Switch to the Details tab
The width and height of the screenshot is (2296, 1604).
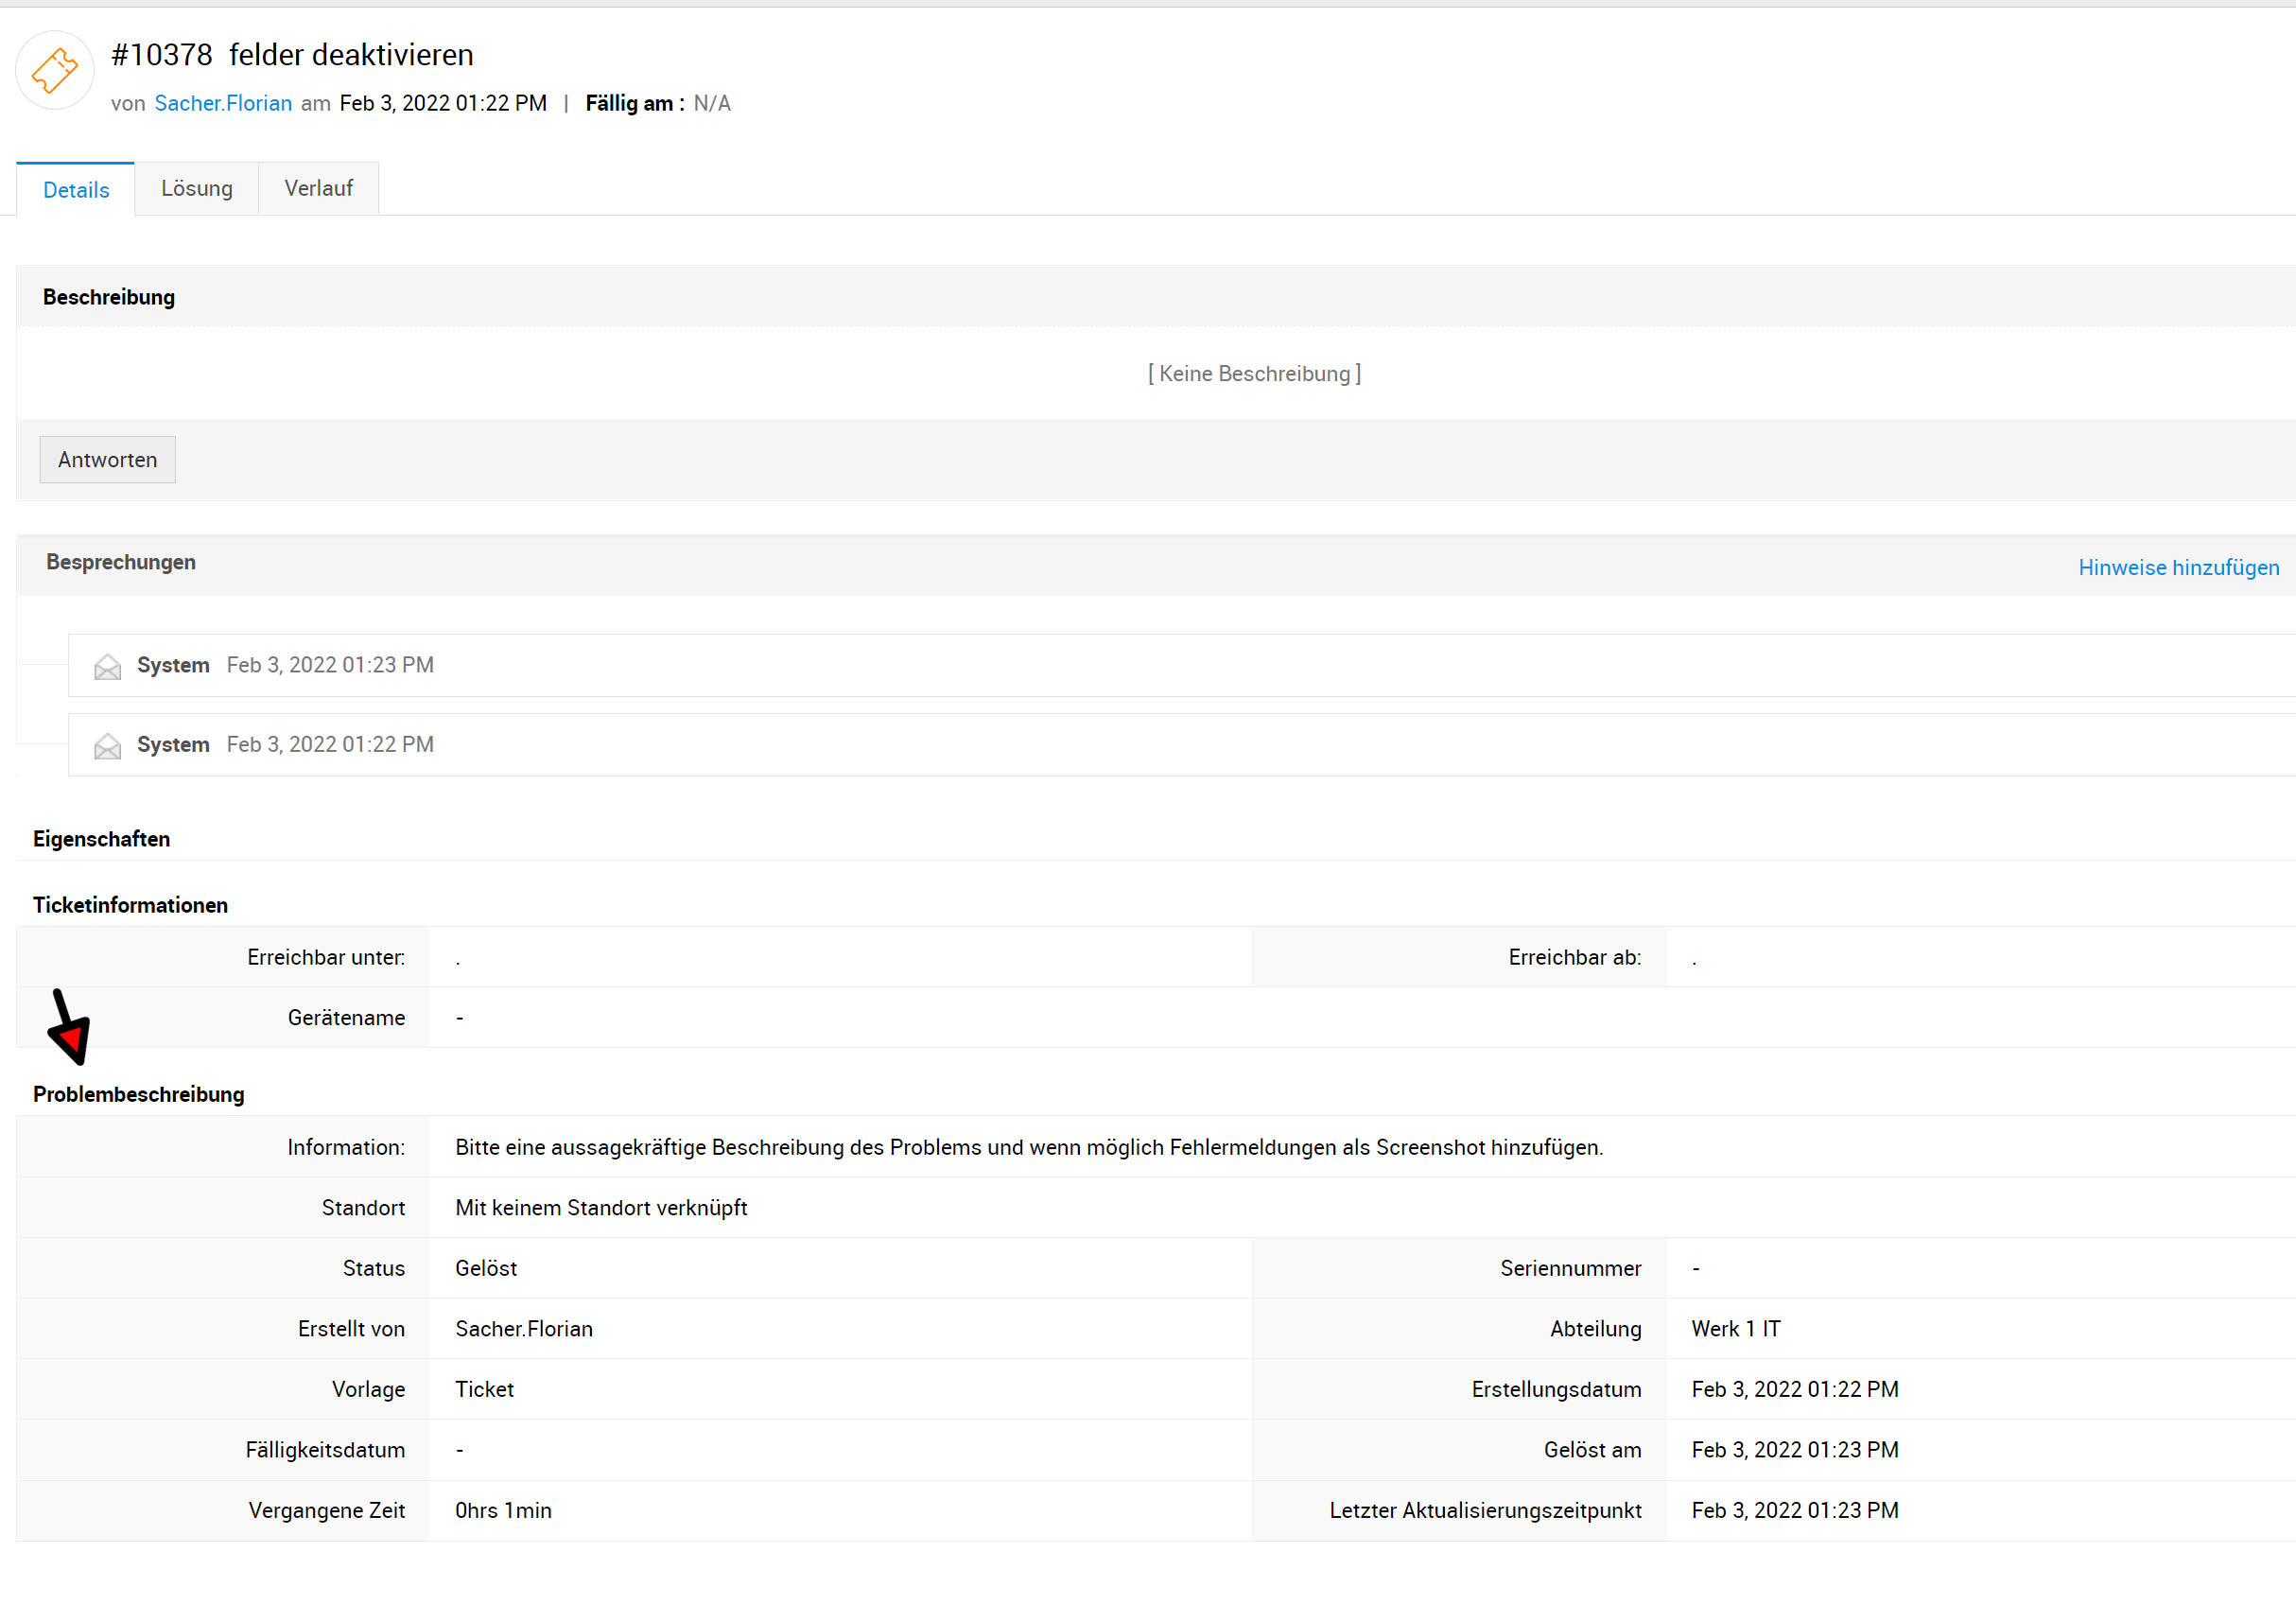coord(76,190)
